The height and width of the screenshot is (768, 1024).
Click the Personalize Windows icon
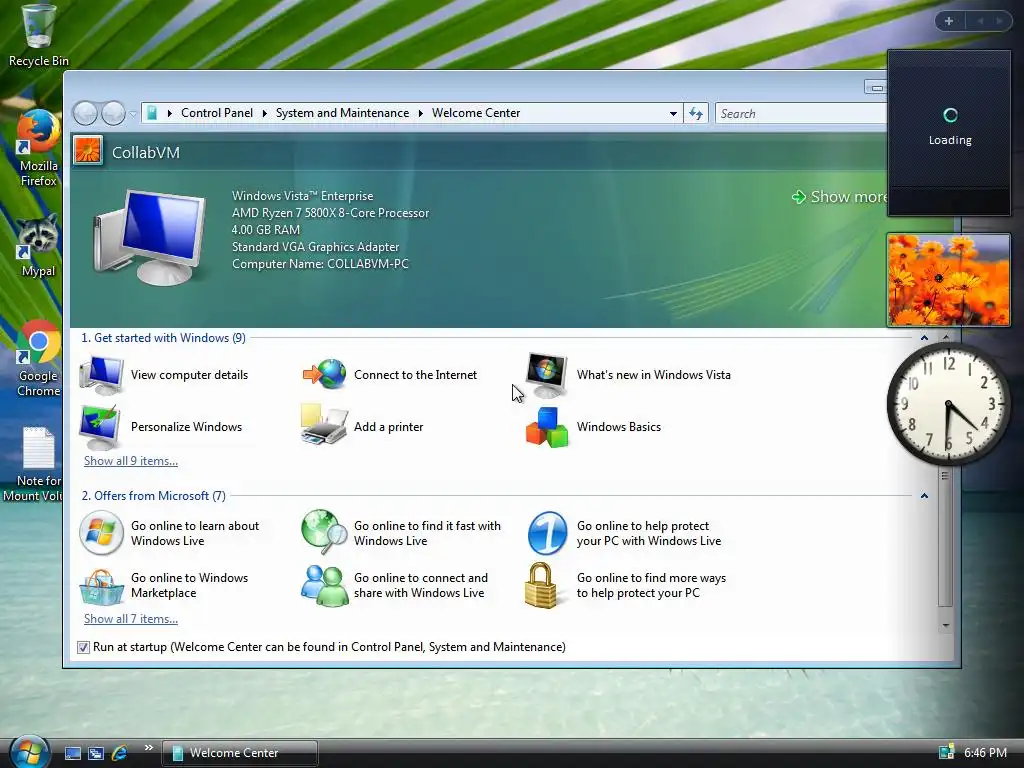(x=99, y=426)
